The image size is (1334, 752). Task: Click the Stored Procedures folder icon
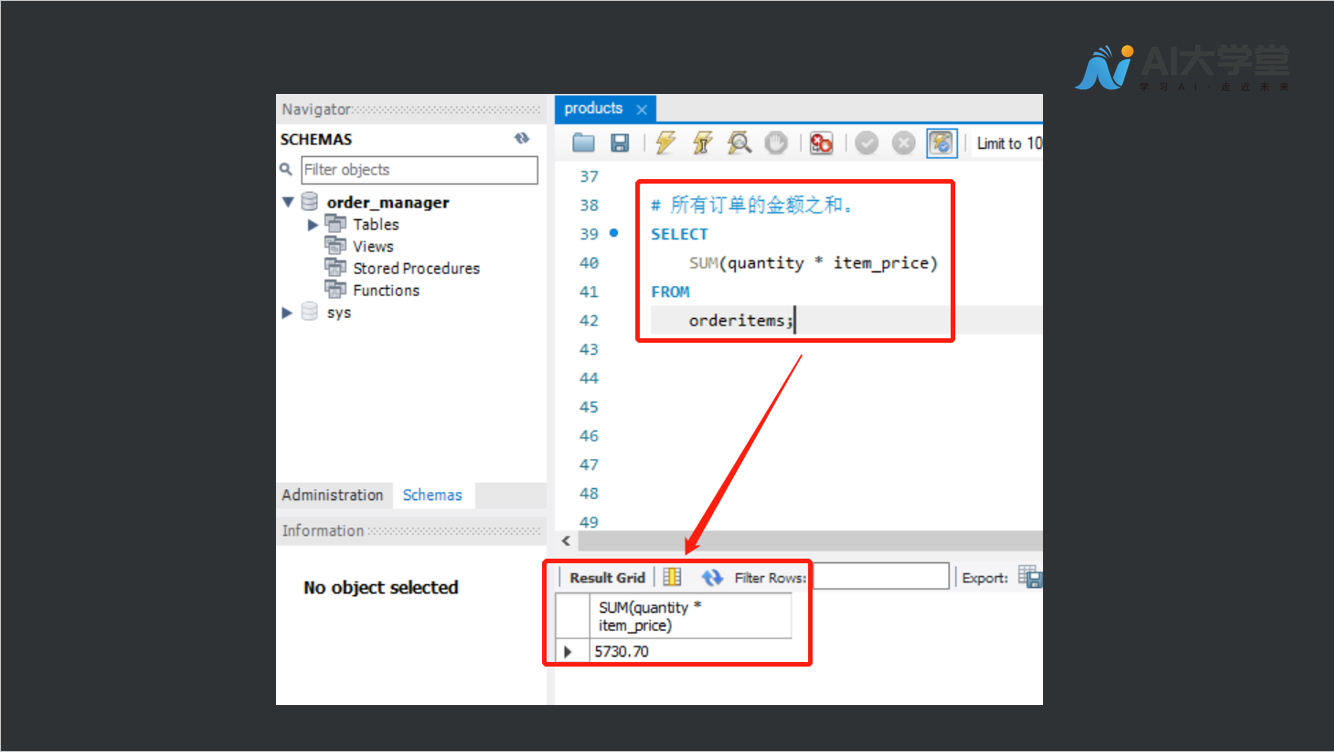click(335, 268)
